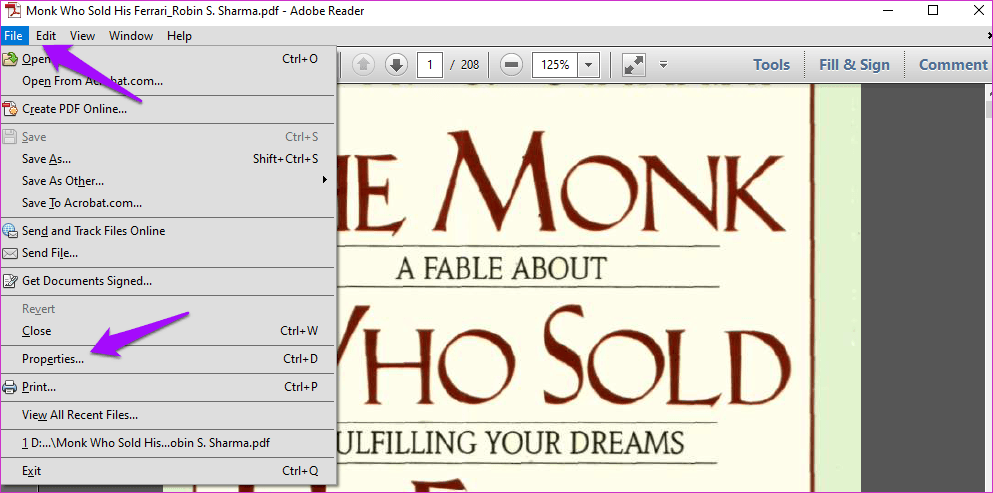Open the small toolbar options dropdown arrow
Image resolution: width=993 pixels, height=493 pixels.
[663, 64]
